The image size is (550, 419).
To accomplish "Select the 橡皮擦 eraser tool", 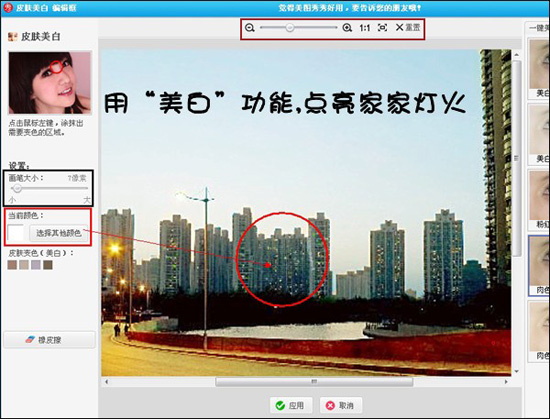I will pos(49,340).
